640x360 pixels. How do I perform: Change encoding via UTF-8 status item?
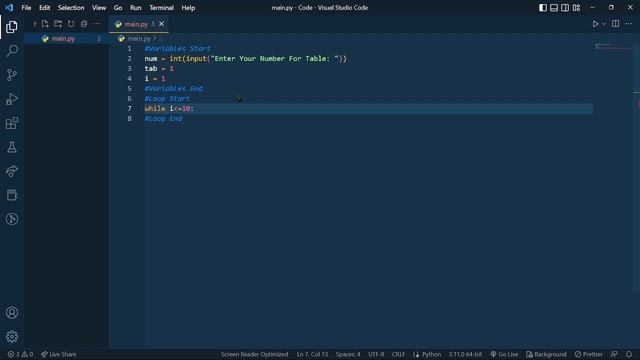pyautogui.click(x=376, y=354)
